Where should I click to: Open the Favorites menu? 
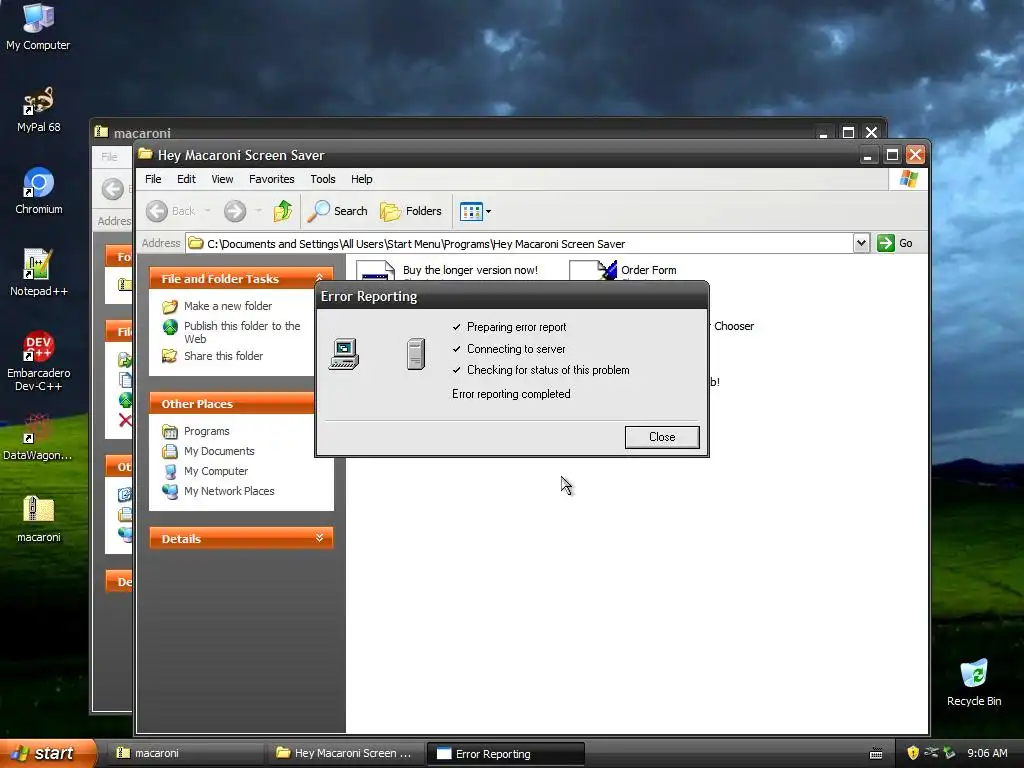[x=272, y=179]
